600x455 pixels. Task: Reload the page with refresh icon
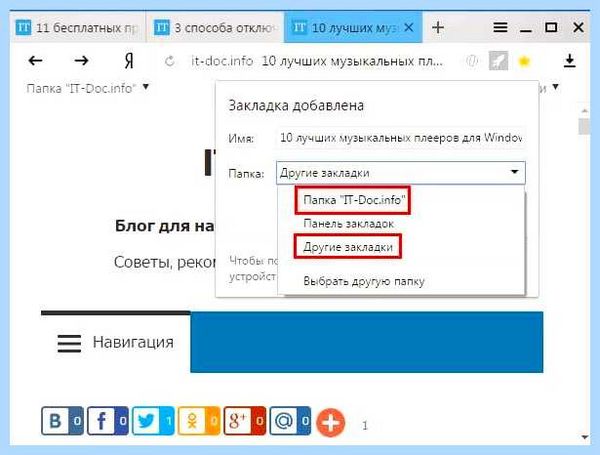point(170,61)
